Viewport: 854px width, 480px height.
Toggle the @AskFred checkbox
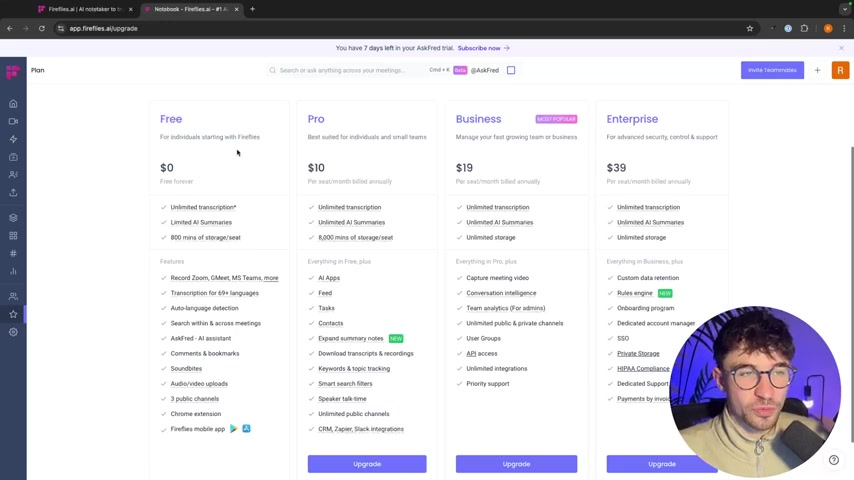pos(511,70)
